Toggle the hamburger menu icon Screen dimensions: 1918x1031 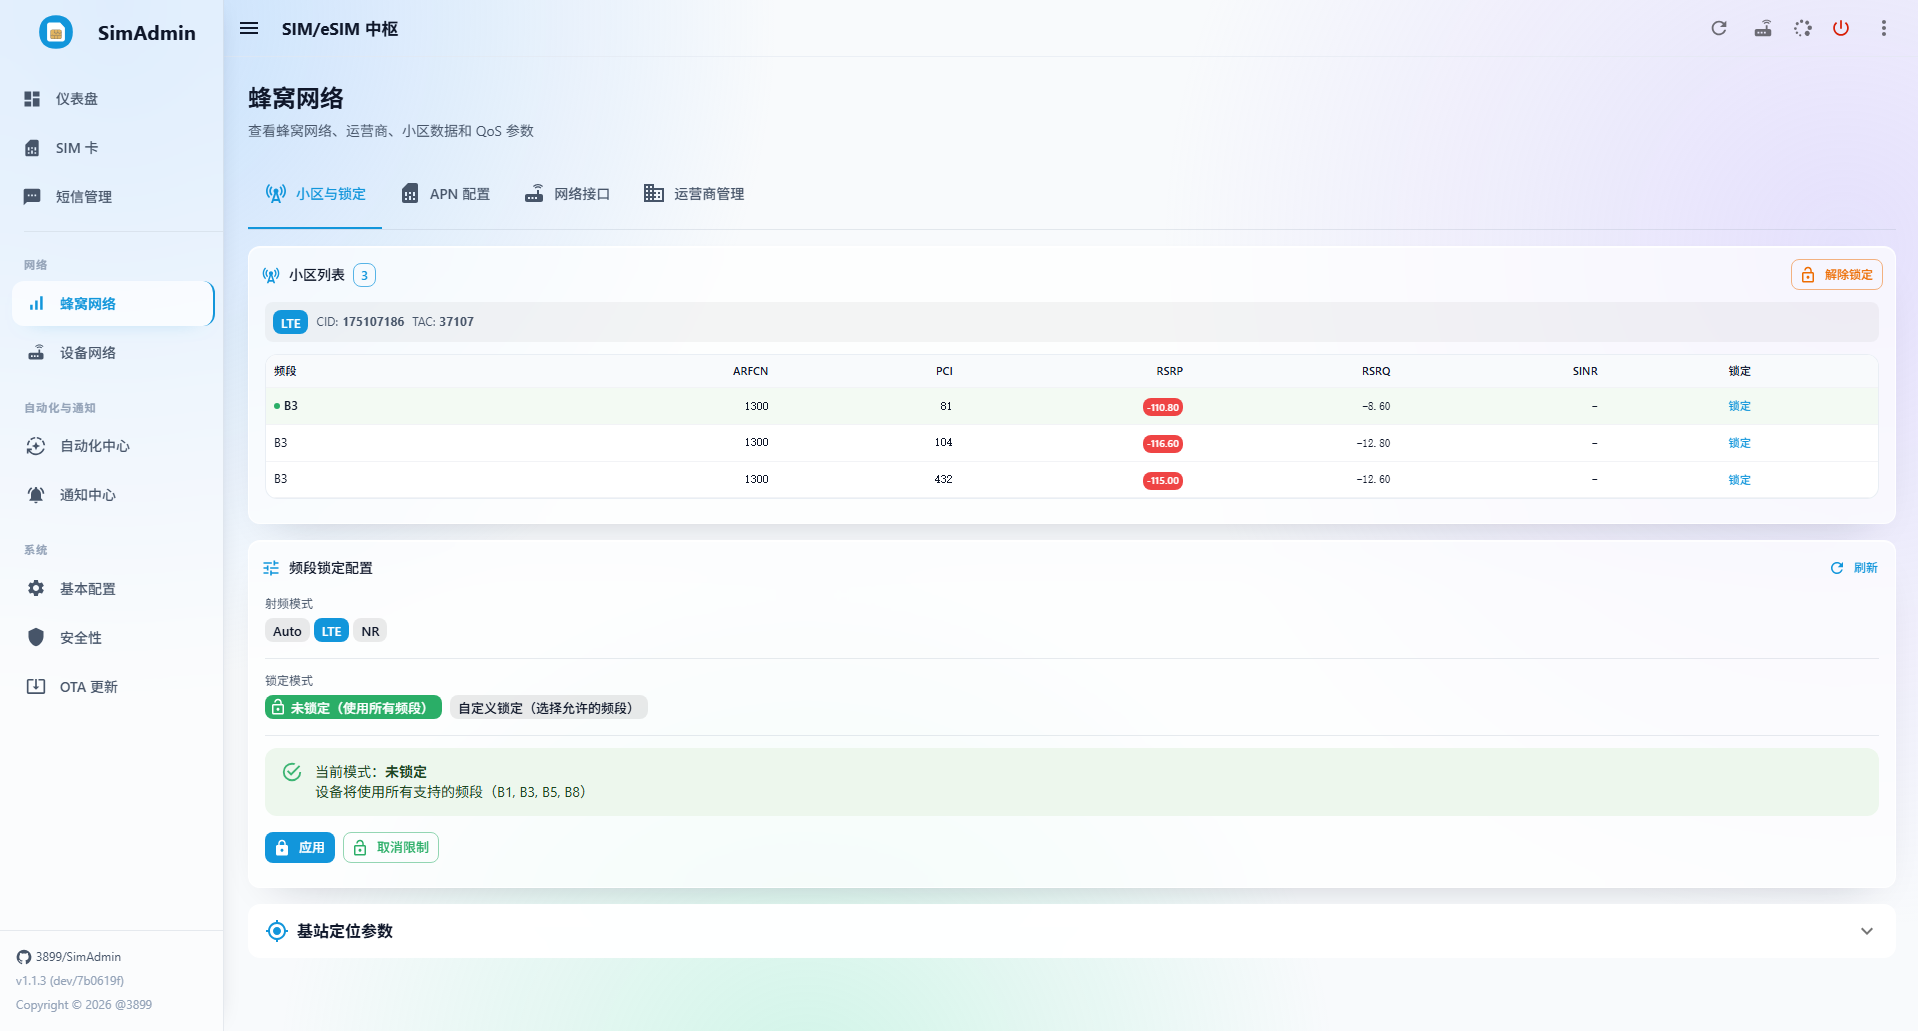[x=249, y=29]
